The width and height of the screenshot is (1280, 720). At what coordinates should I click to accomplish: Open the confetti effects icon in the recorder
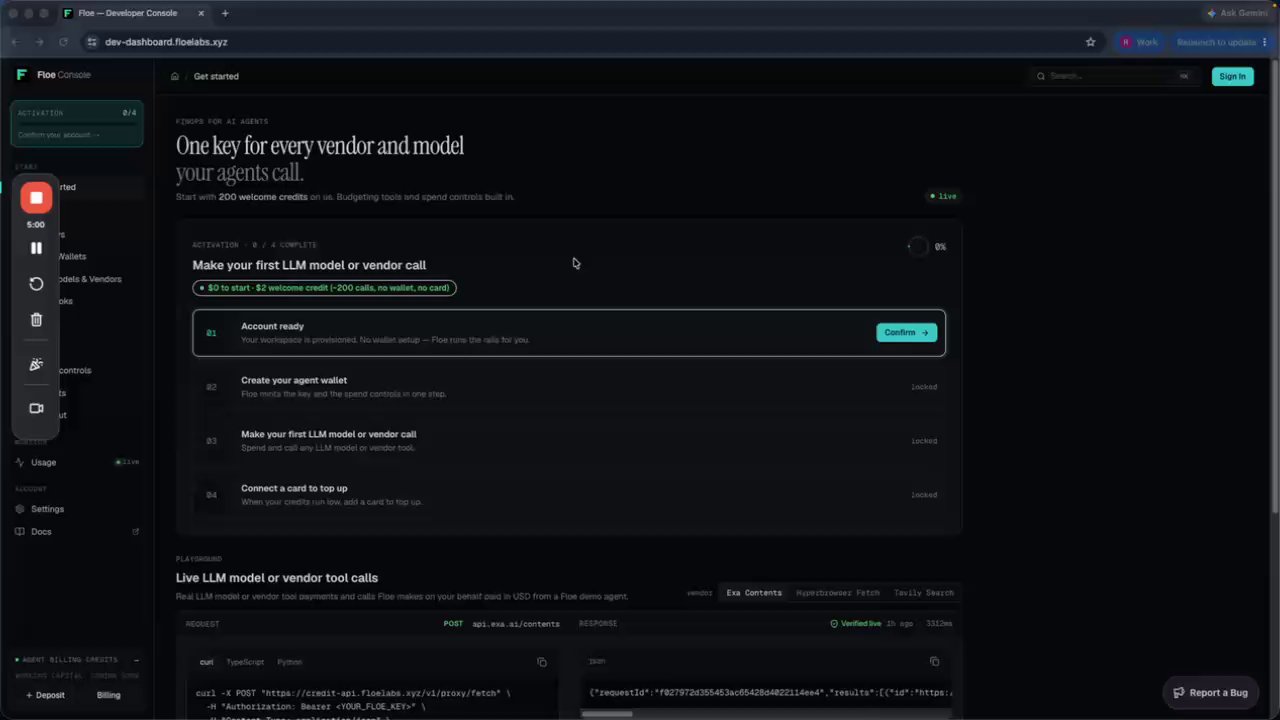click(x=36, y=365)
